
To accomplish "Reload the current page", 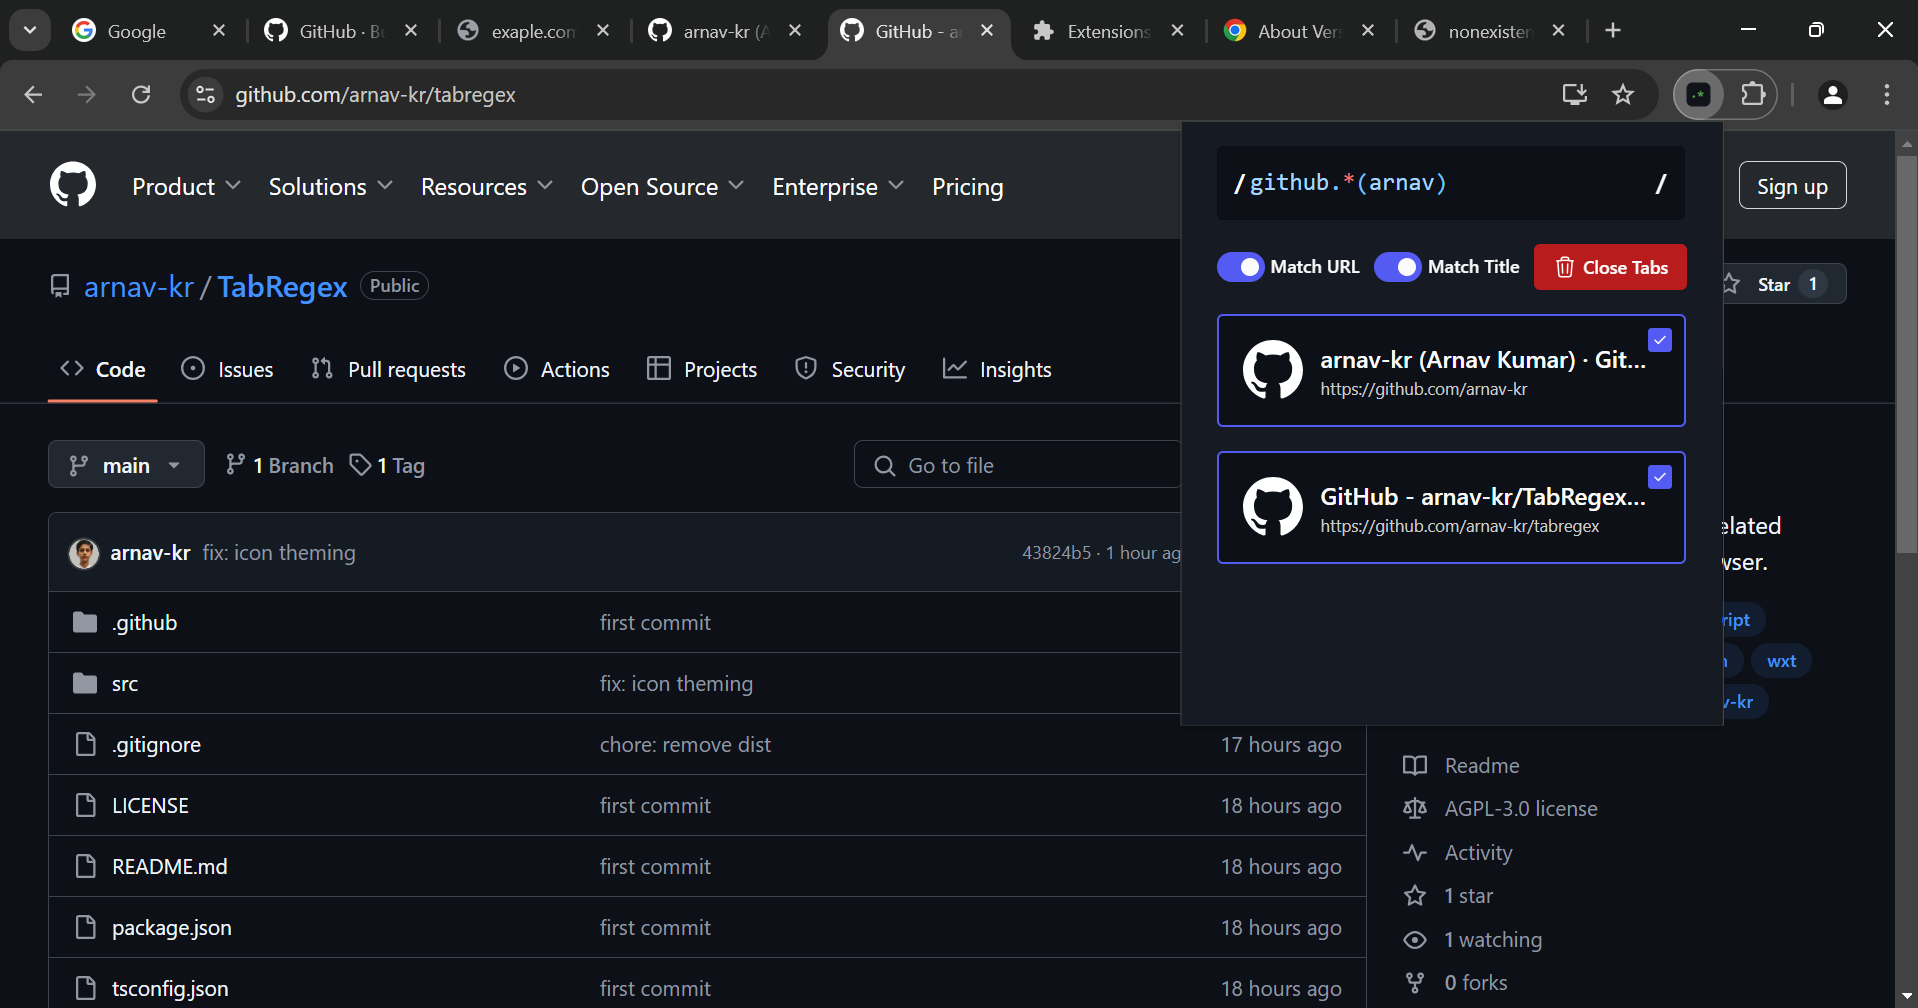I will click(141, 95).
